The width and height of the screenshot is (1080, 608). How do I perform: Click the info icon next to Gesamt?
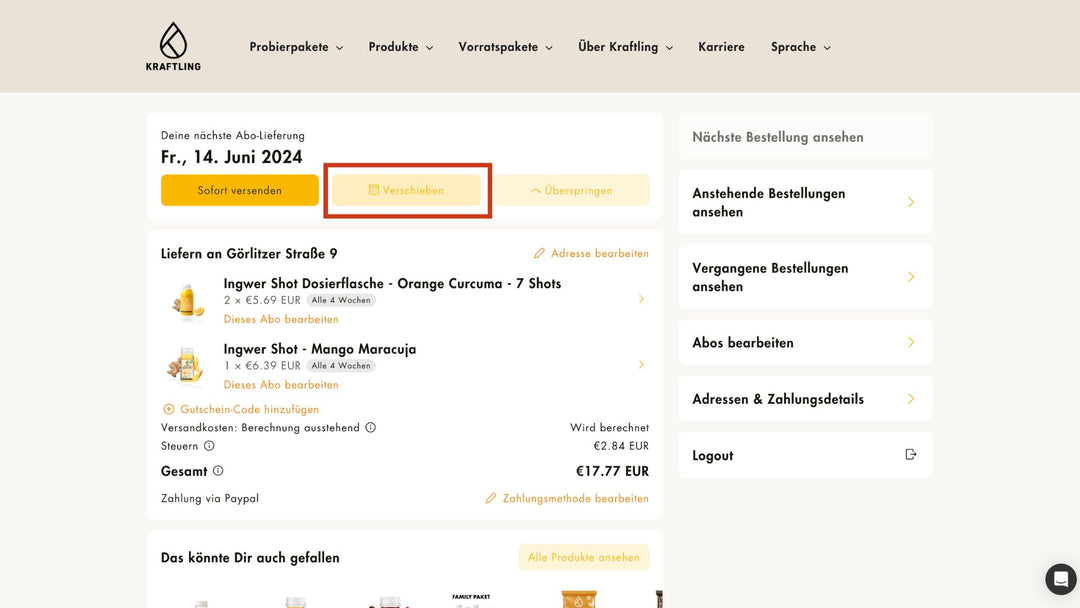(x=218, y=471)
